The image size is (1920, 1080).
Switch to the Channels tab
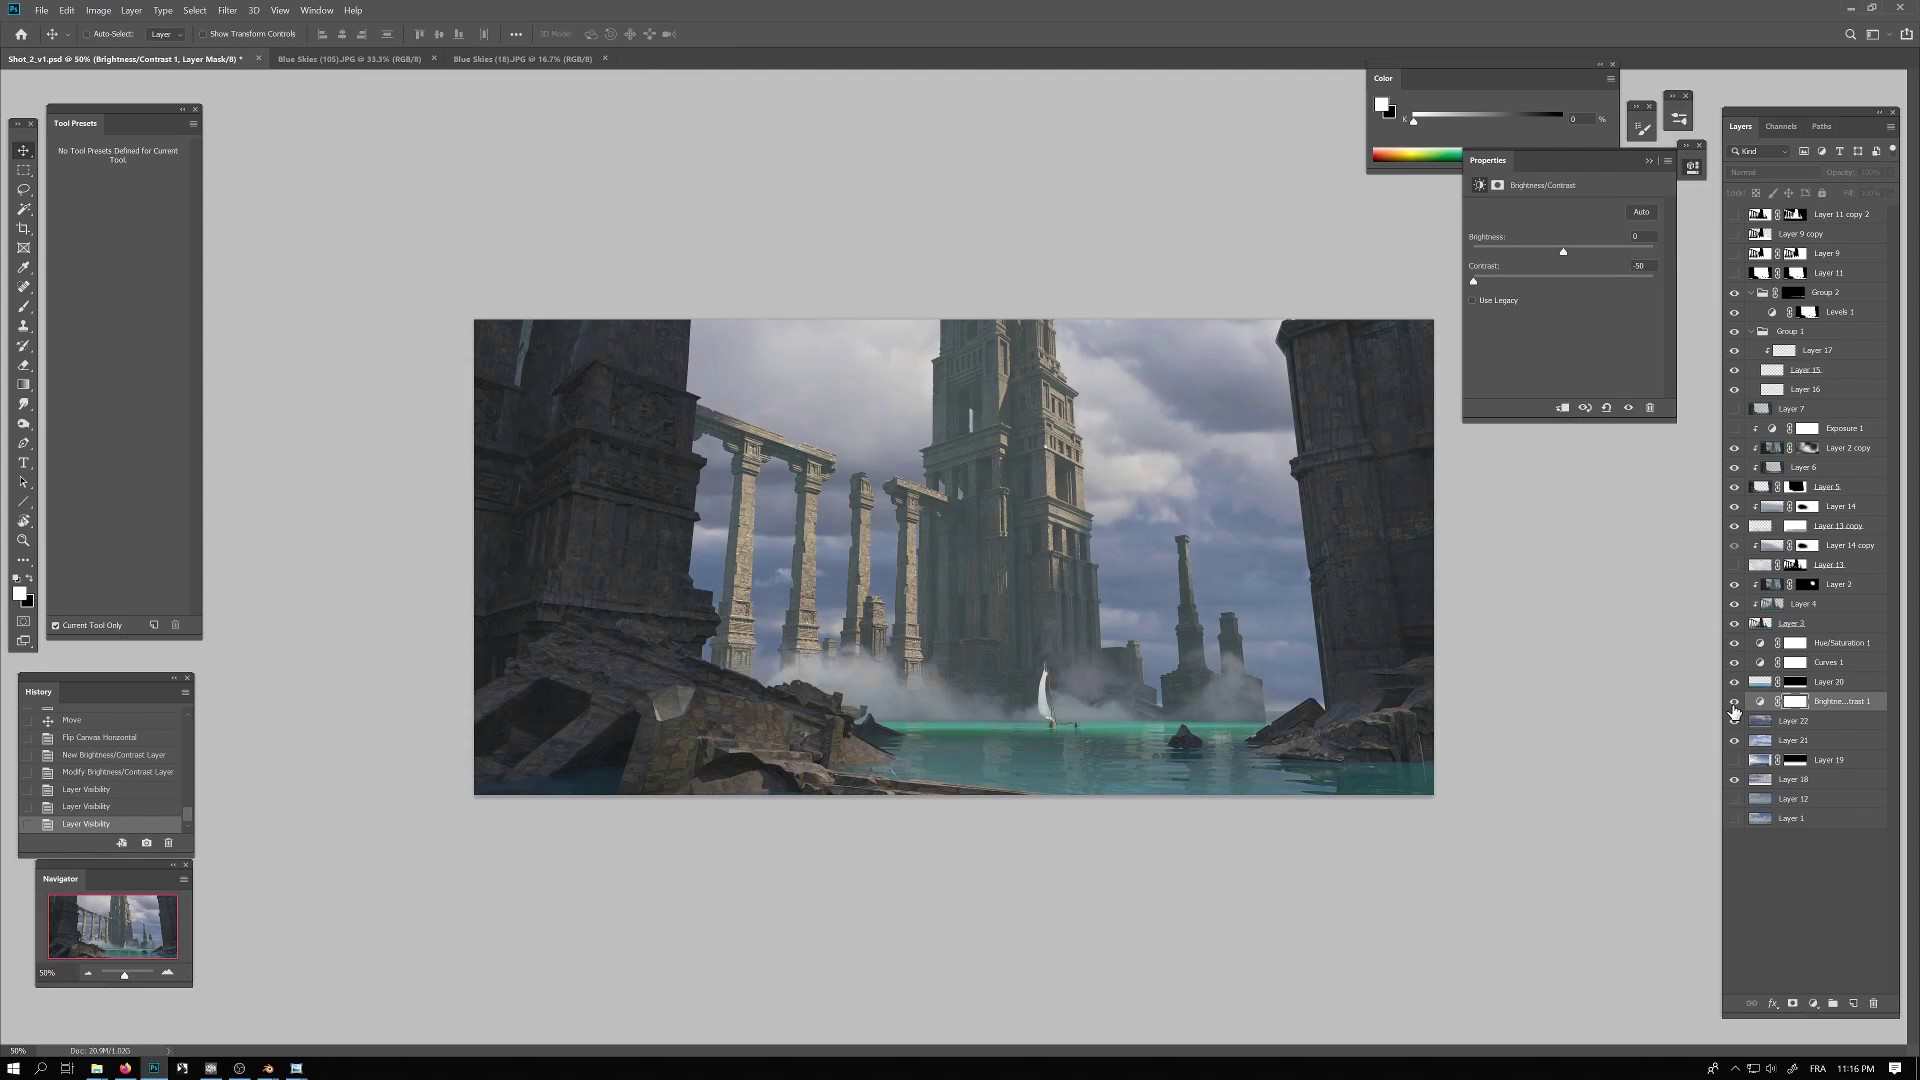(1780, 126)
